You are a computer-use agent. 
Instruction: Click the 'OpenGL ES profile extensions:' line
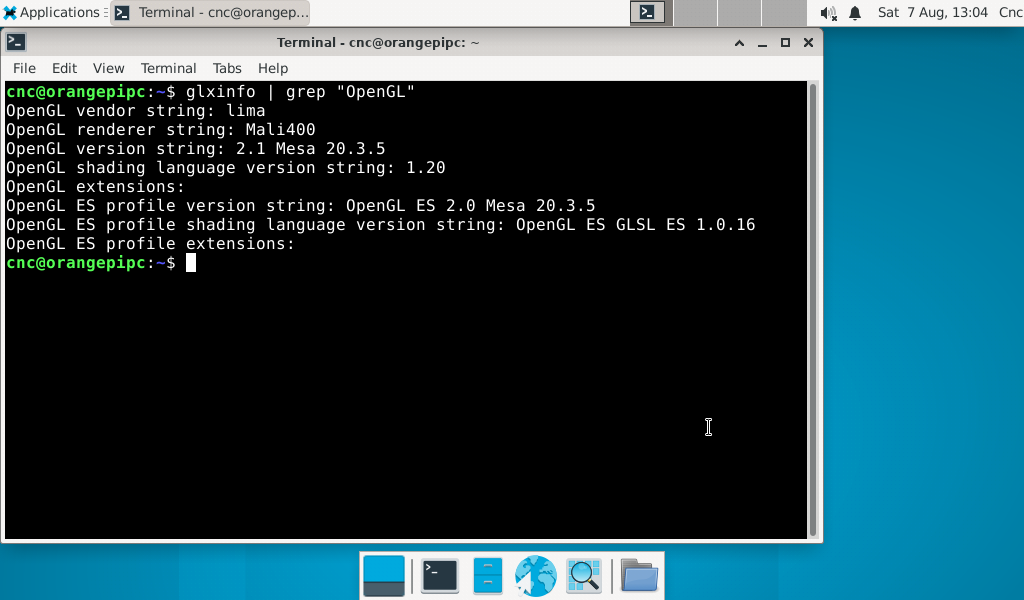pyautogui.click(x=151, y=243)
